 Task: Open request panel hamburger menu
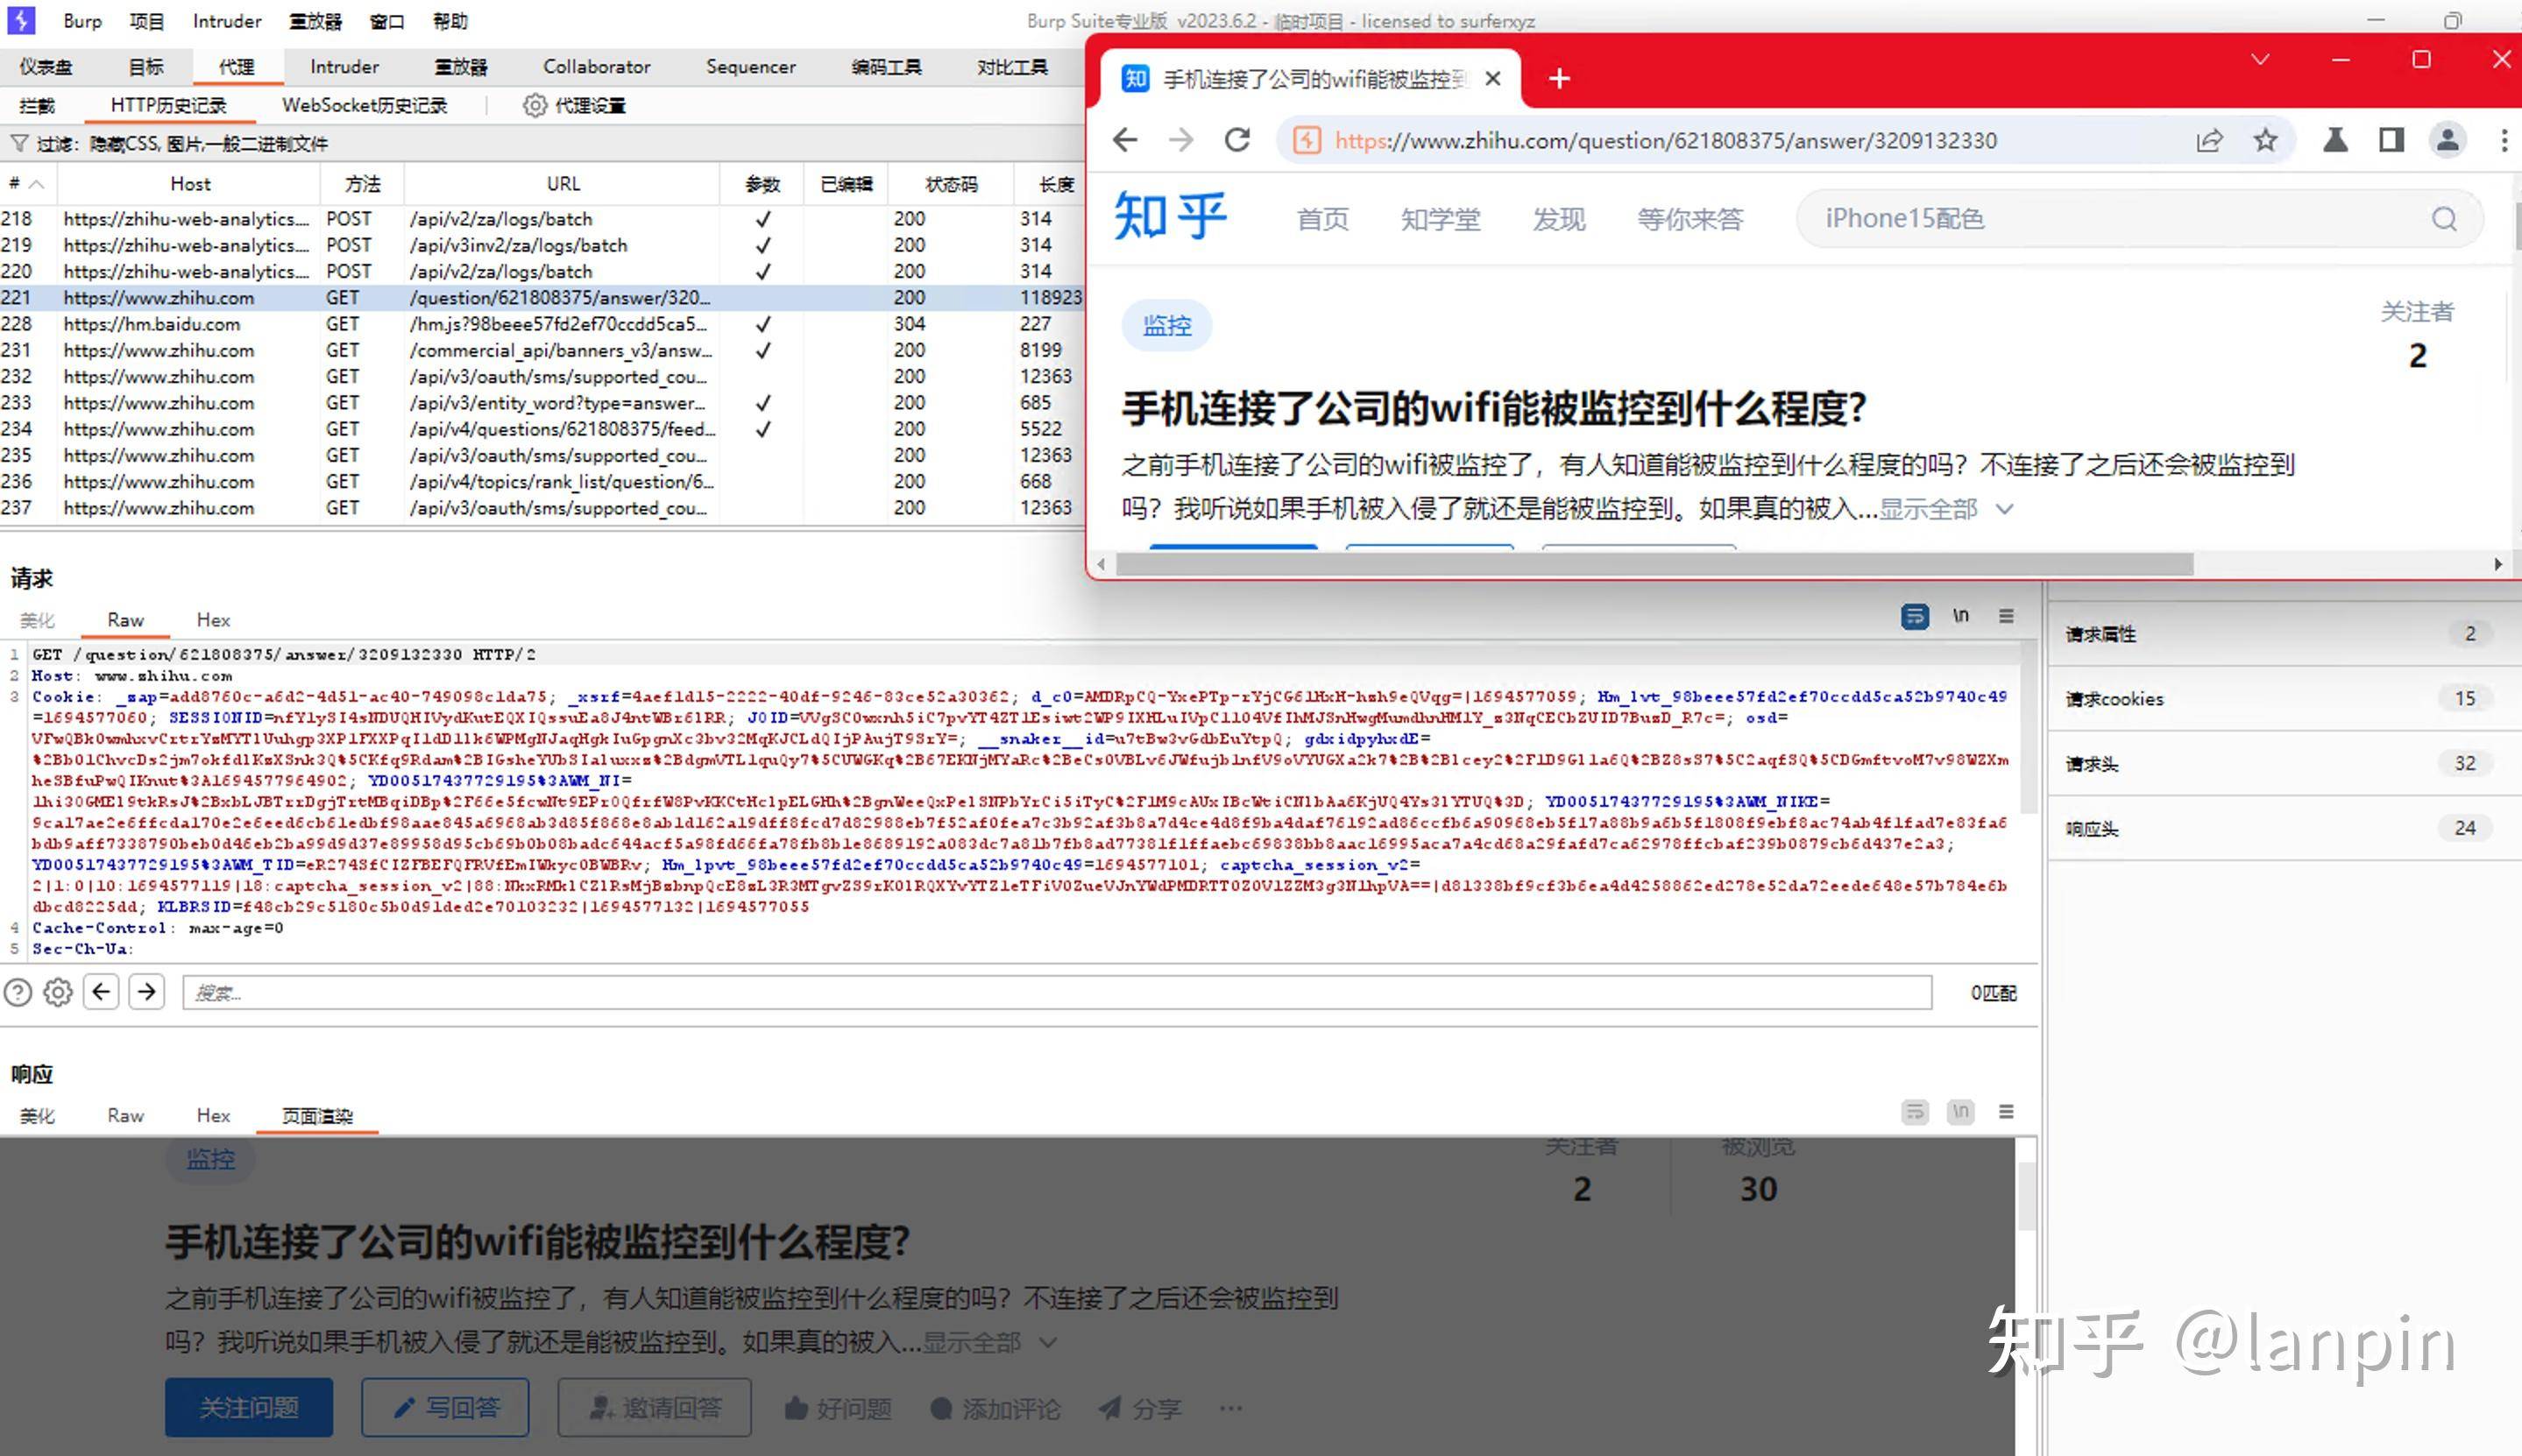(2006, 616)
